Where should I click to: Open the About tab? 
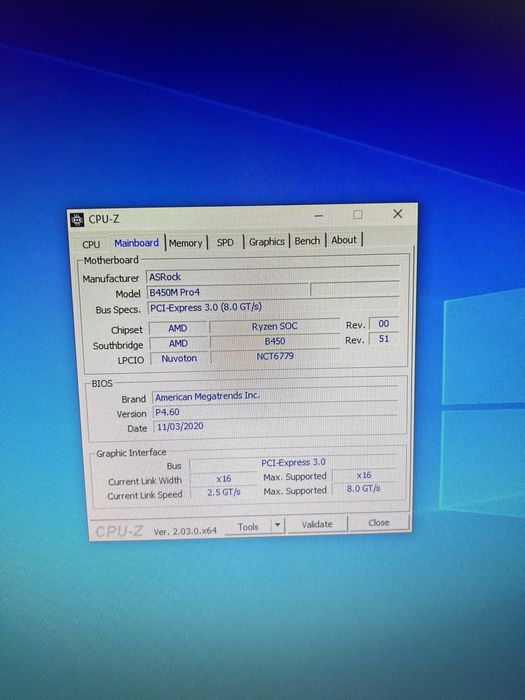(344, 240)
